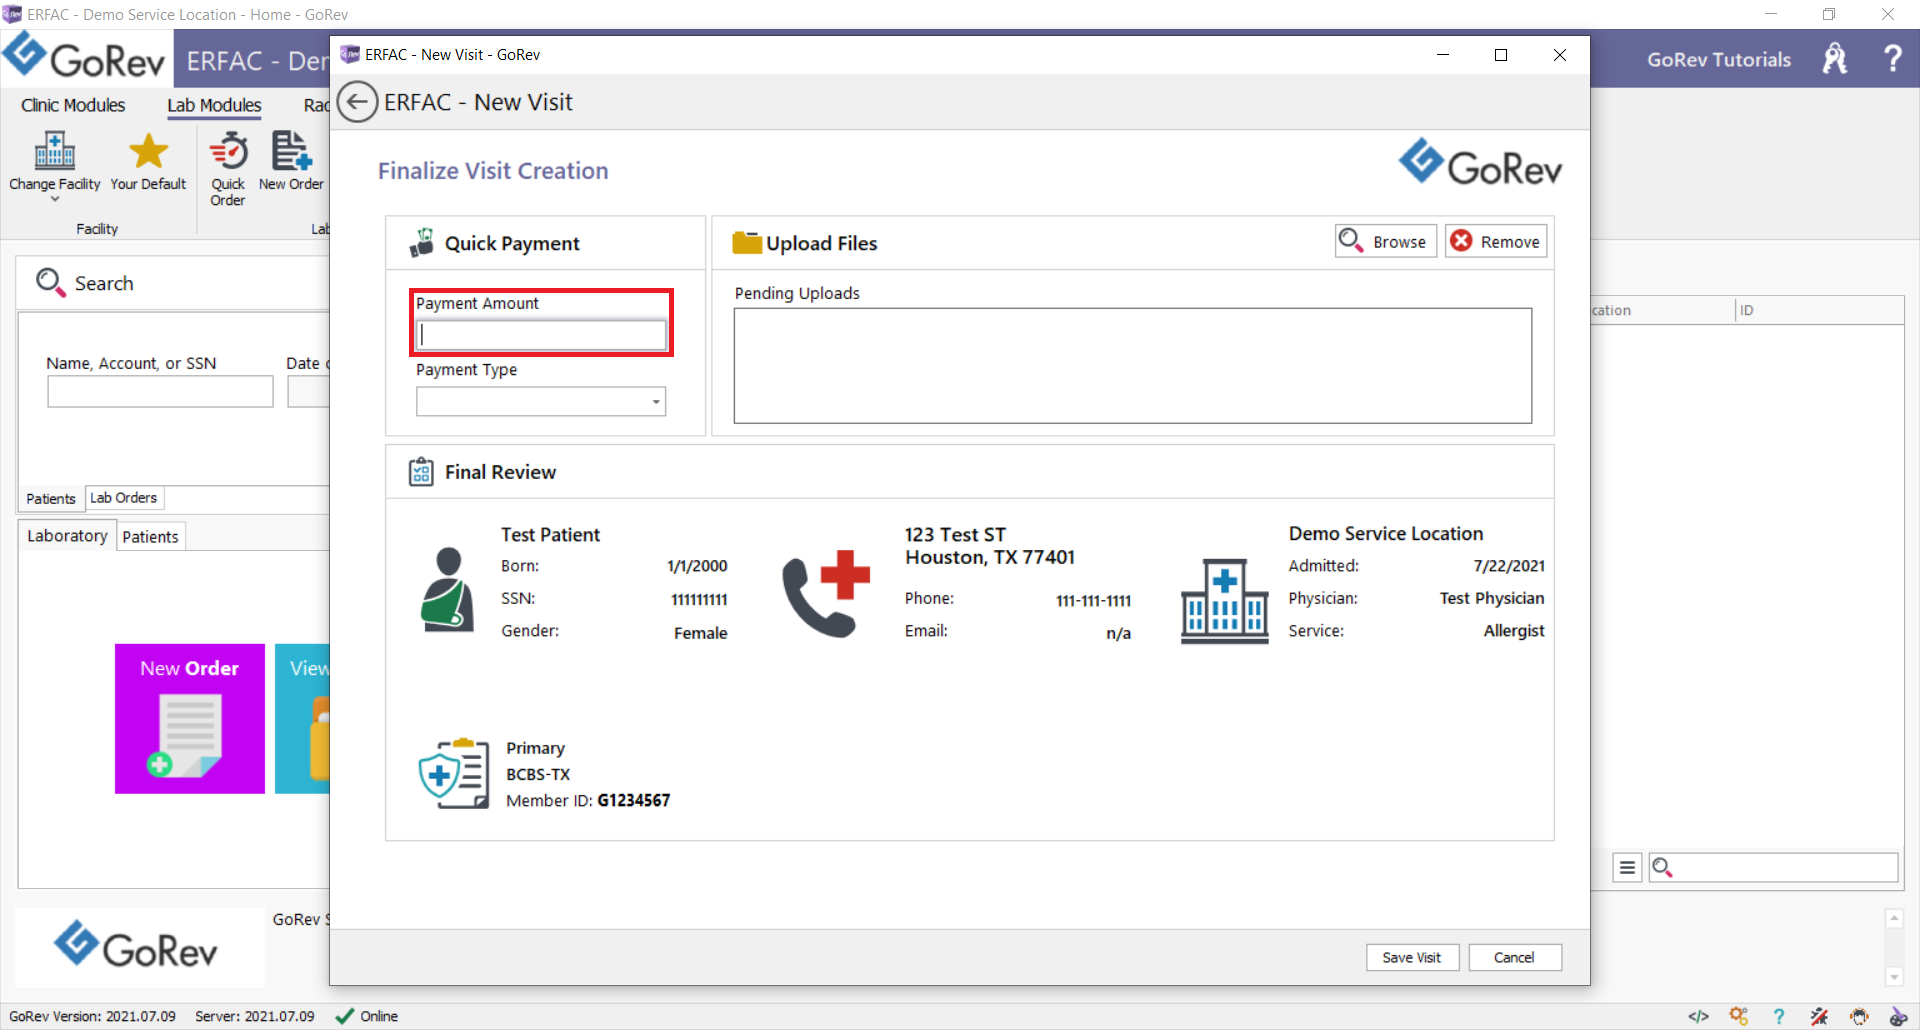Click the Browse button
Image resolution: width=1920 pixels, height=1030 pixels.
(1386, 241)
